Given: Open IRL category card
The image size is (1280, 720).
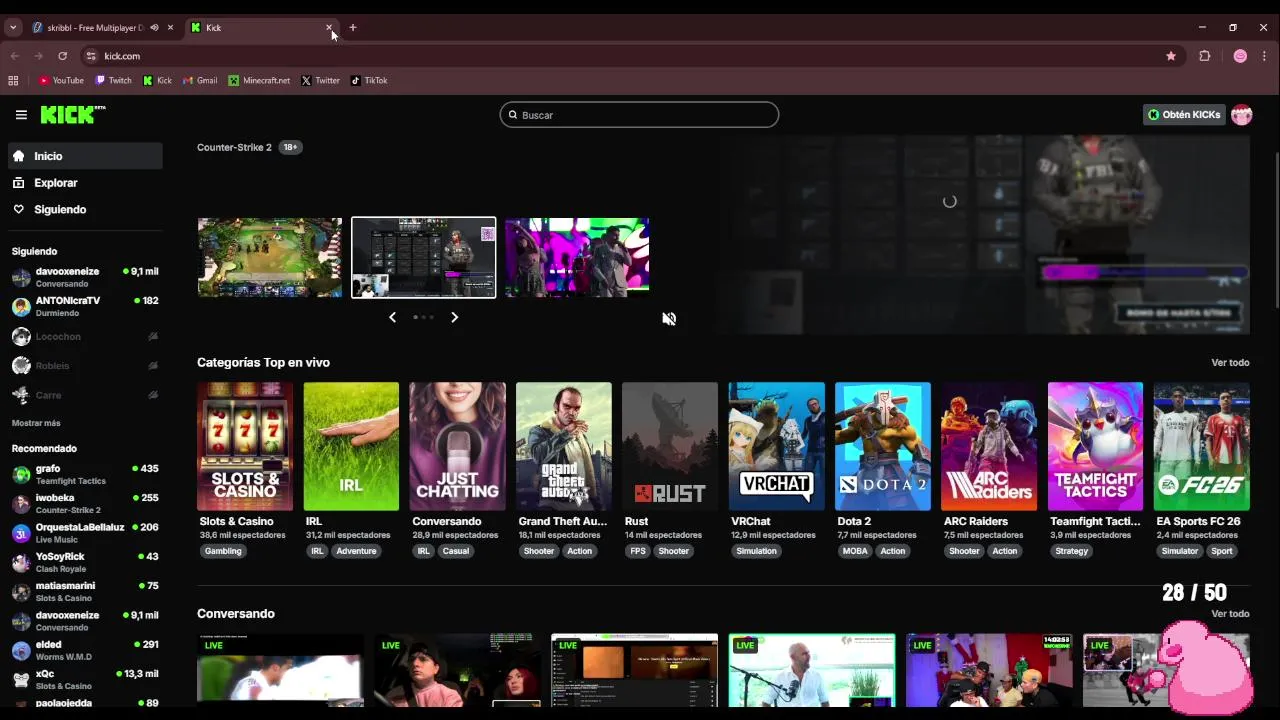Looking at the screenshot, I should point(351,446).
